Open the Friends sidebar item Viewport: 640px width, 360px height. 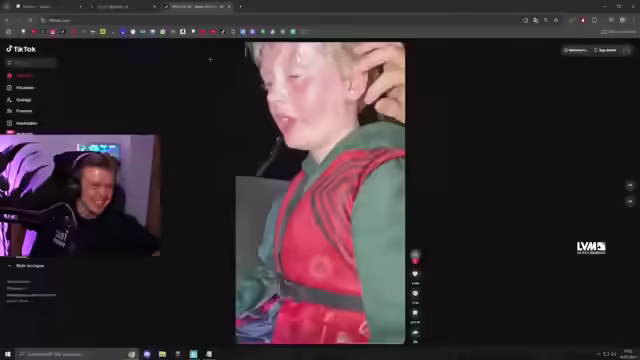click(19, 111)
